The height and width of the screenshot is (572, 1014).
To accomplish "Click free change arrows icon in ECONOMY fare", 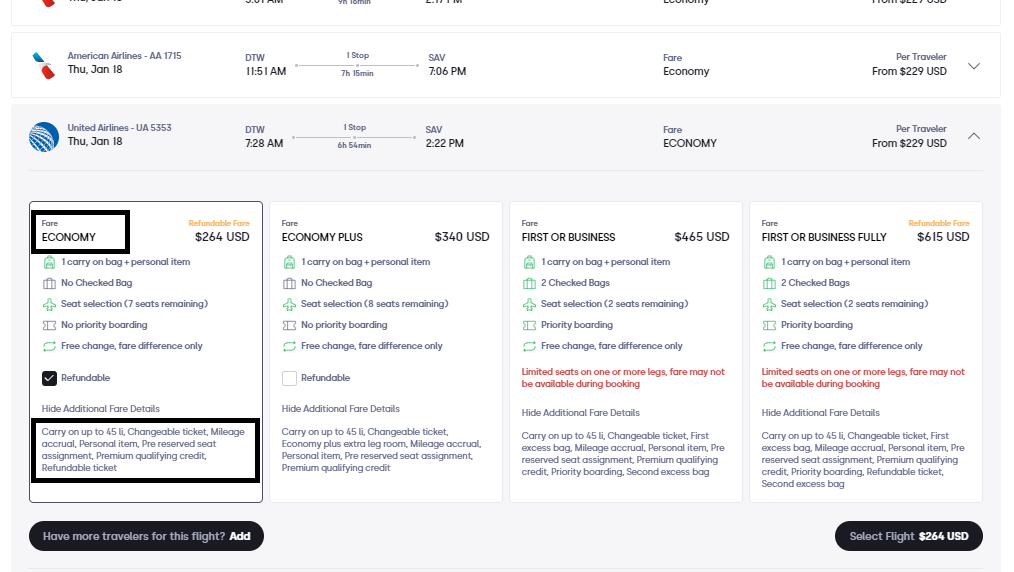I will pyautogui.click(x=49, y=346).
